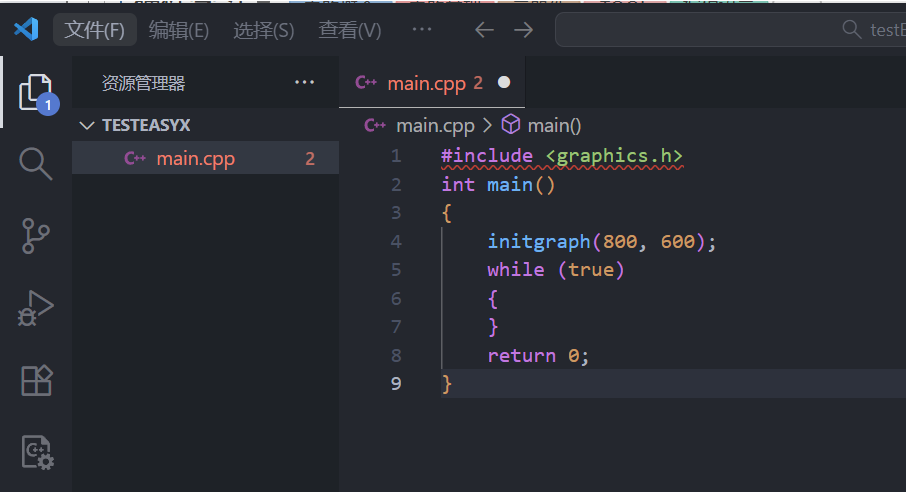
Task: Go forward with the right arrow
Action: click(x=523, y=29)
